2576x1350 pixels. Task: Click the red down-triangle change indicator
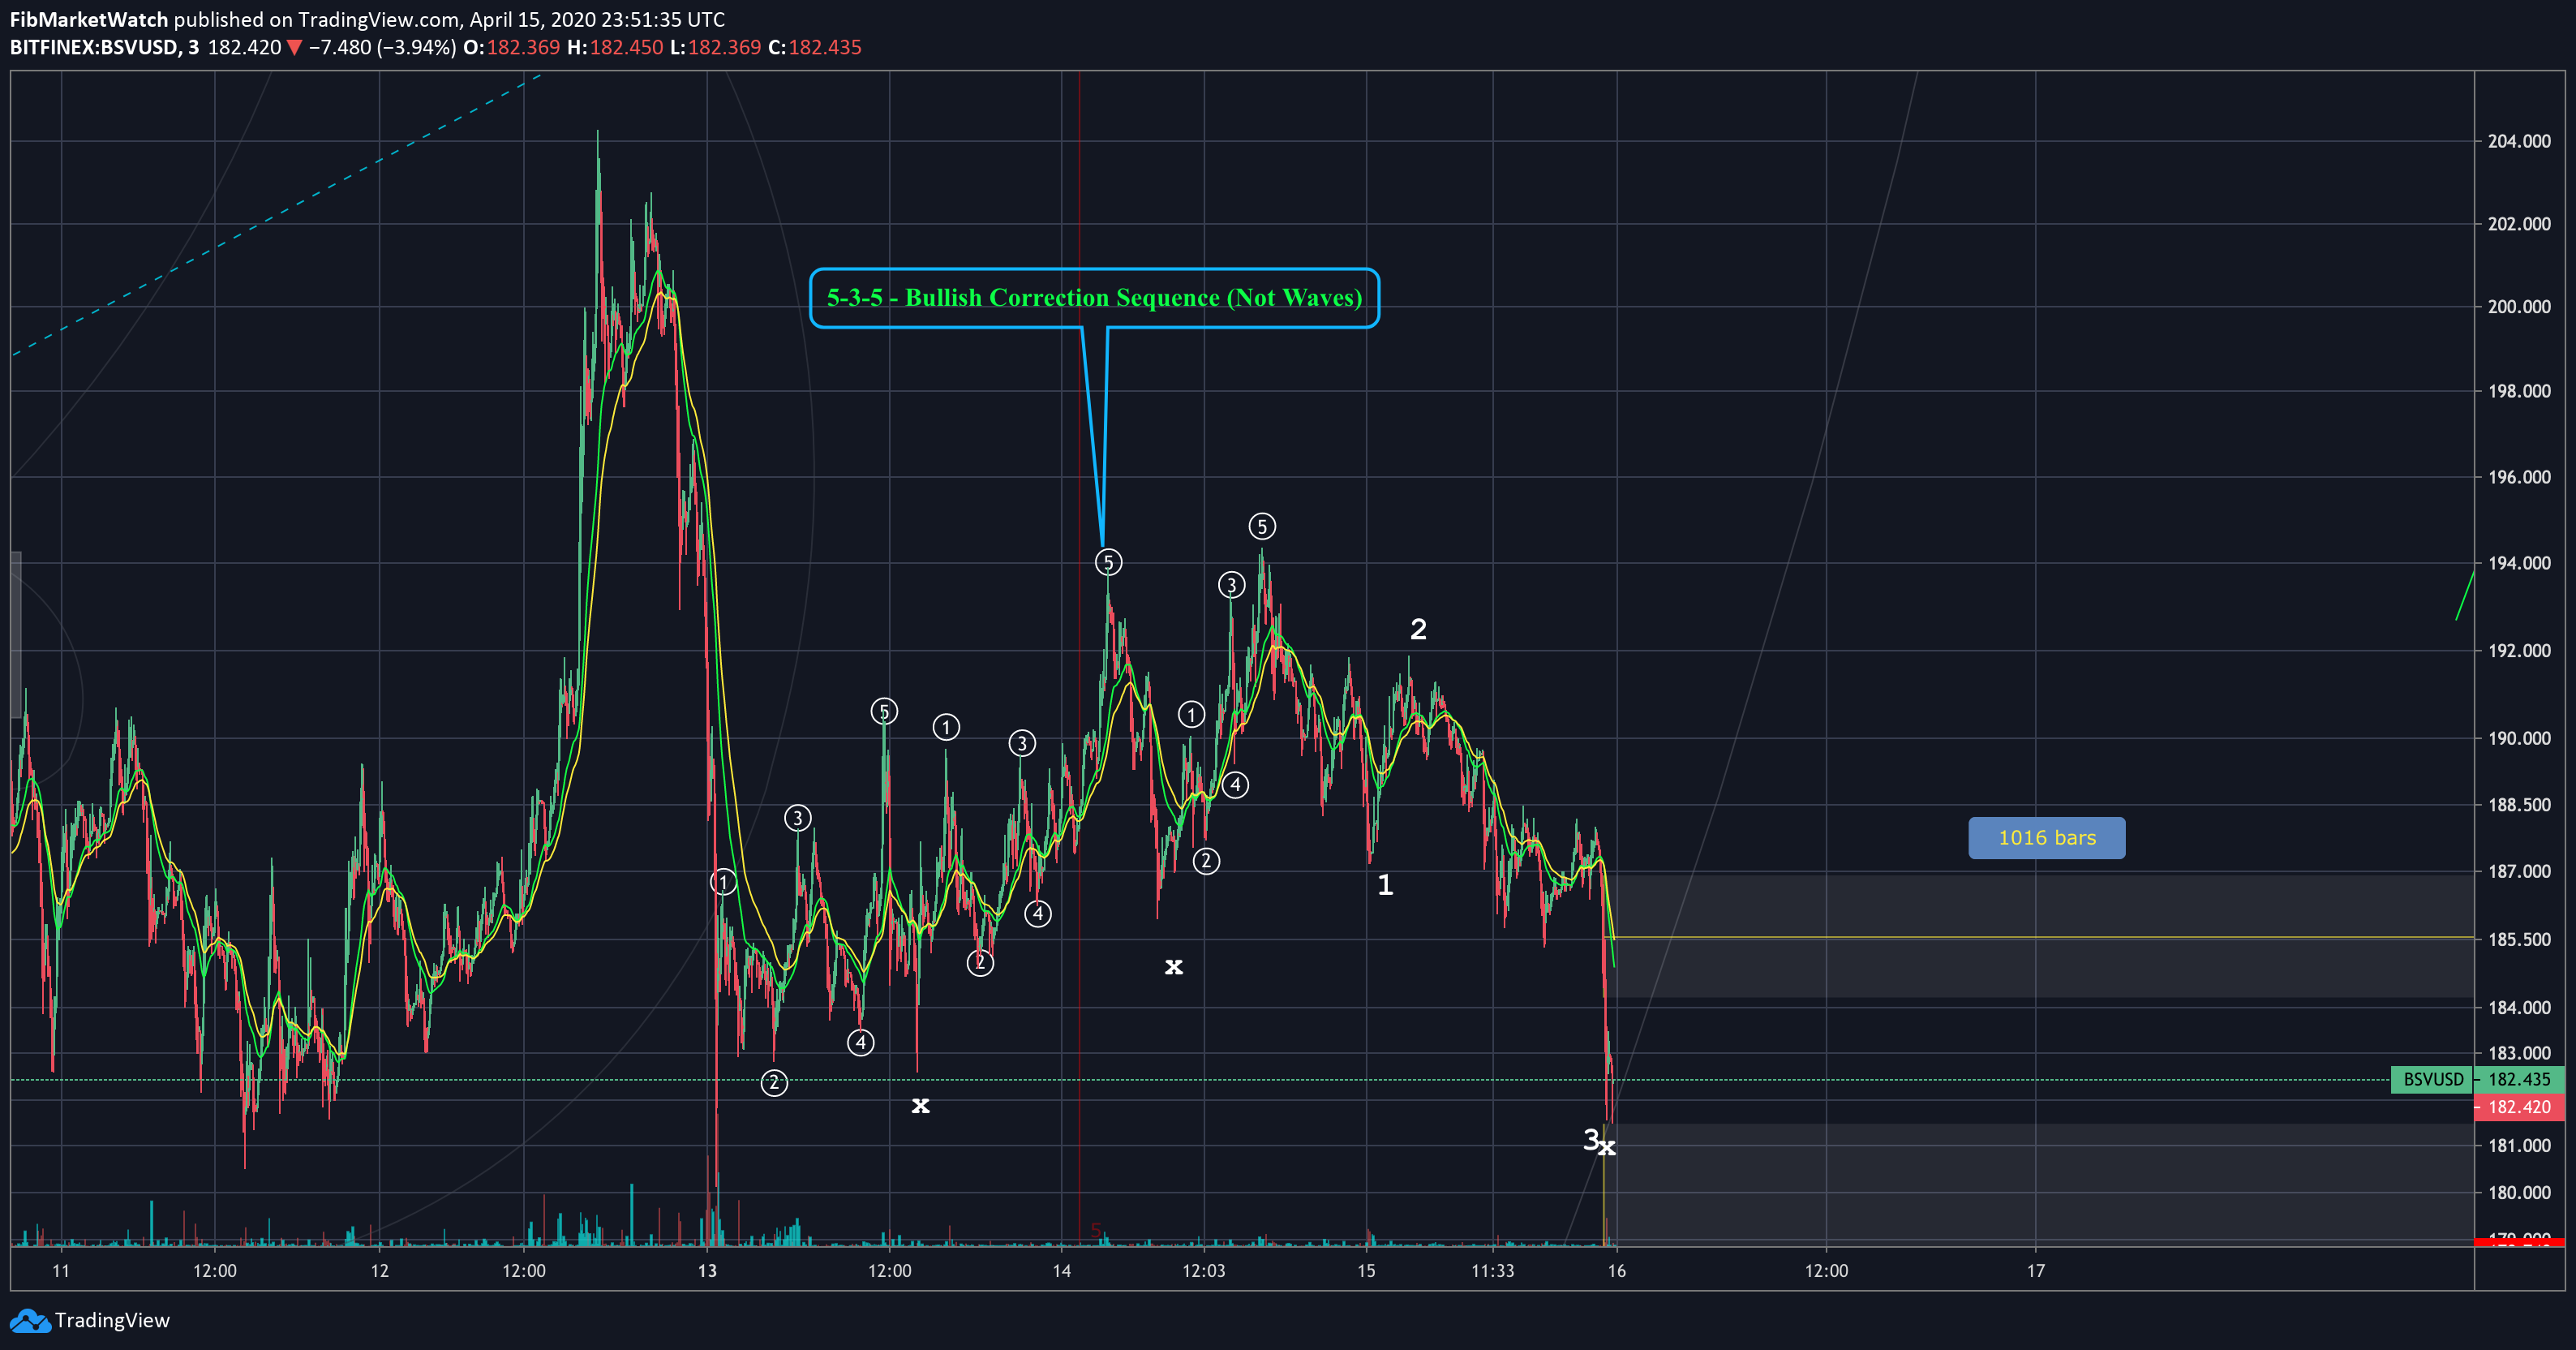pos(294,48)
